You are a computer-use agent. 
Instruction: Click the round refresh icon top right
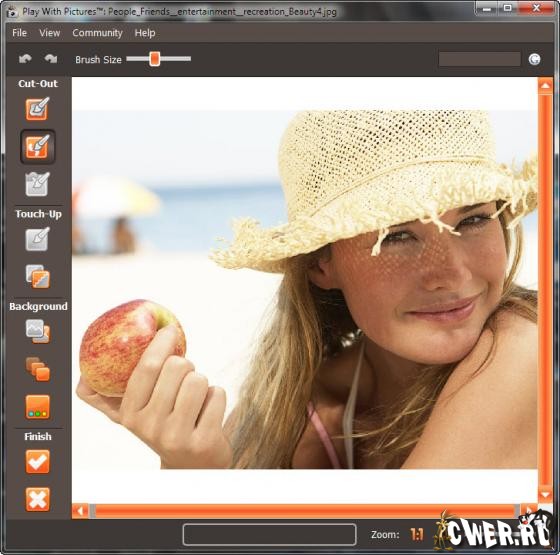pos(534,59)
